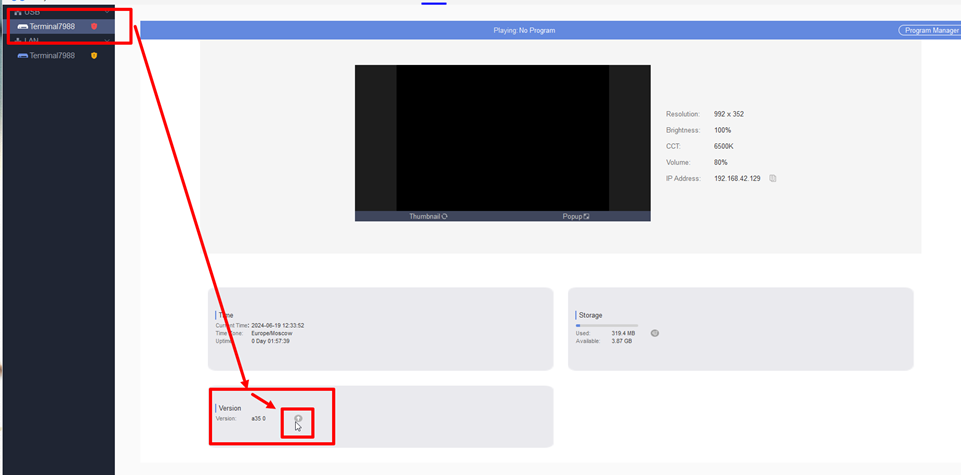The image size is (961, 475).
Task: Click the Volume 80% value
Action: click(720, 162)
